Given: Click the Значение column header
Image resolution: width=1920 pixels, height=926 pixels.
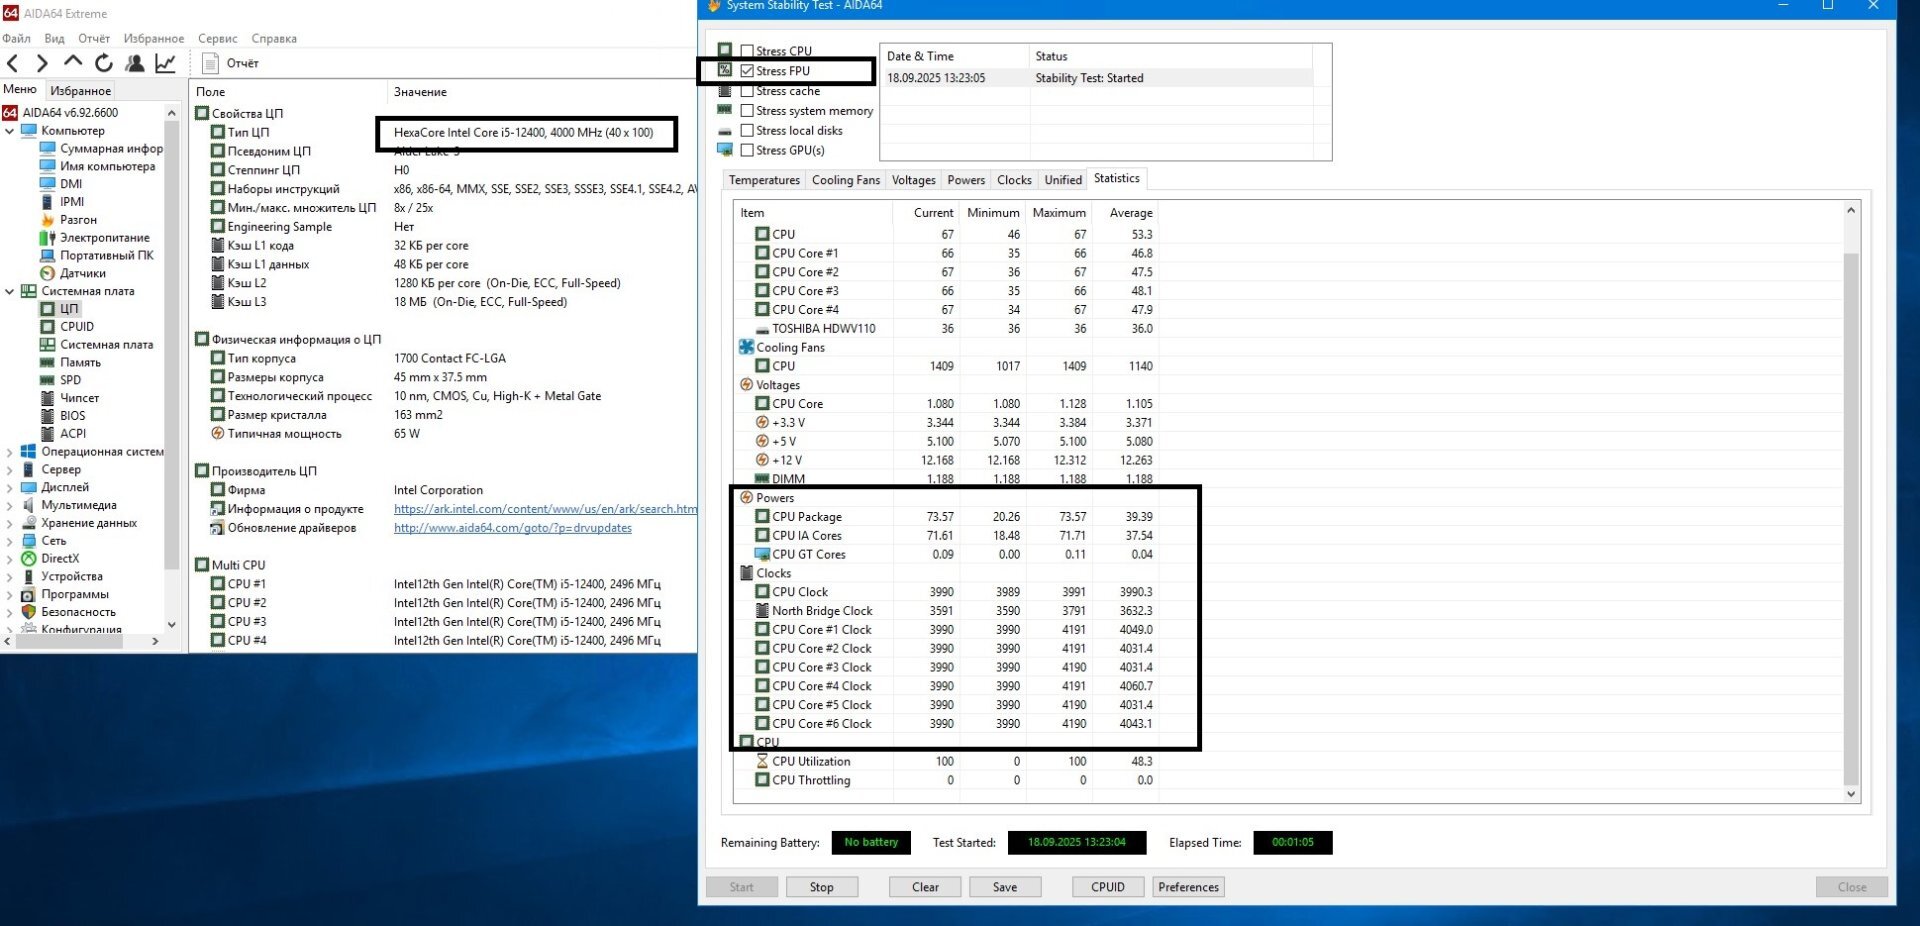Looking at the screenshot, I should click(420, 92).
